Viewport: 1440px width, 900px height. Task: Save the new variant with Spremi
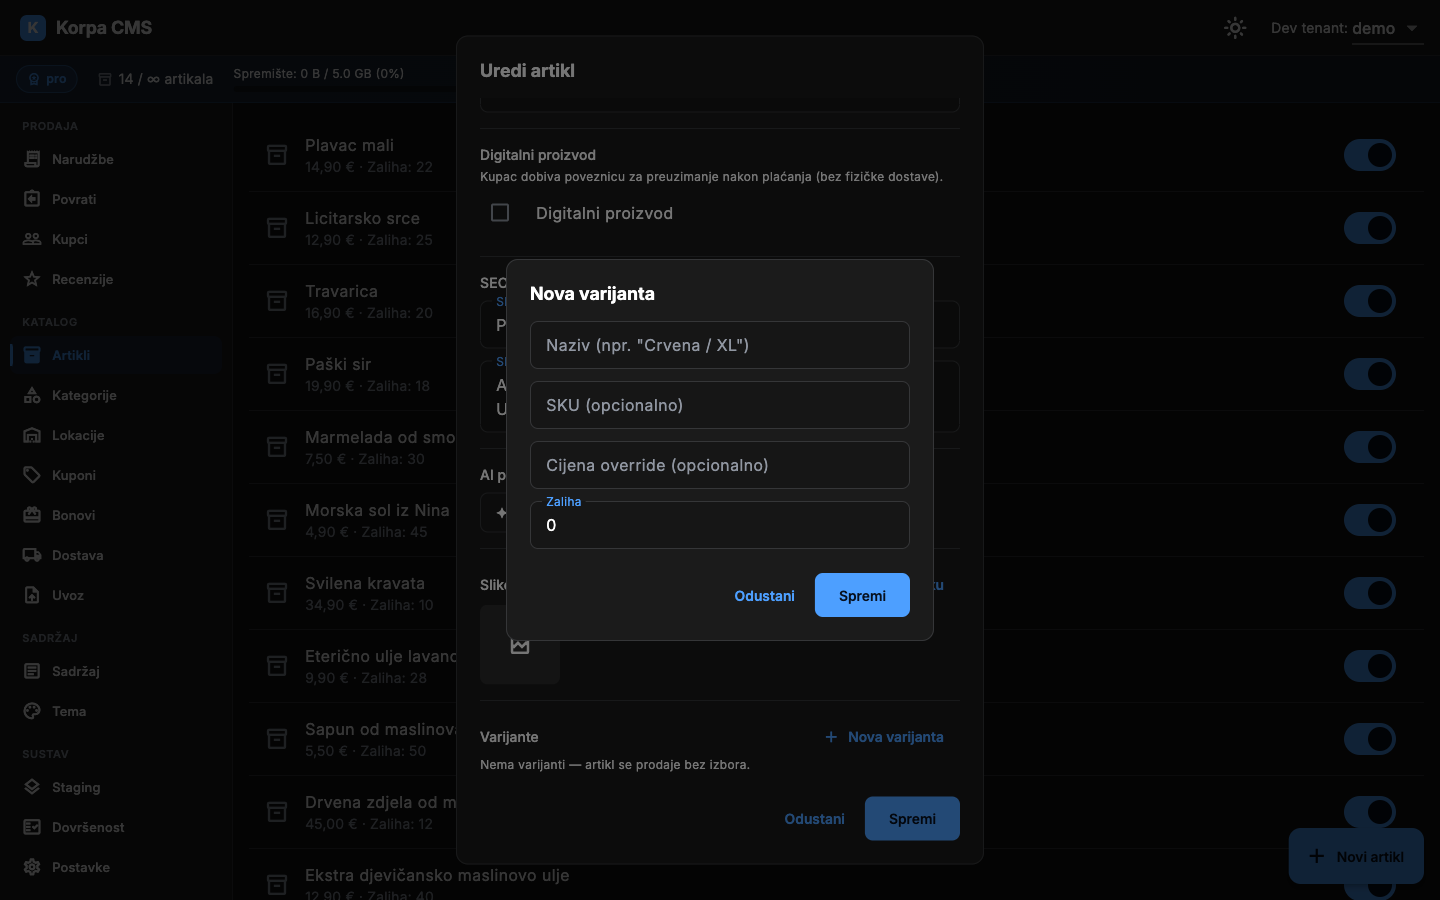point(862,595)
